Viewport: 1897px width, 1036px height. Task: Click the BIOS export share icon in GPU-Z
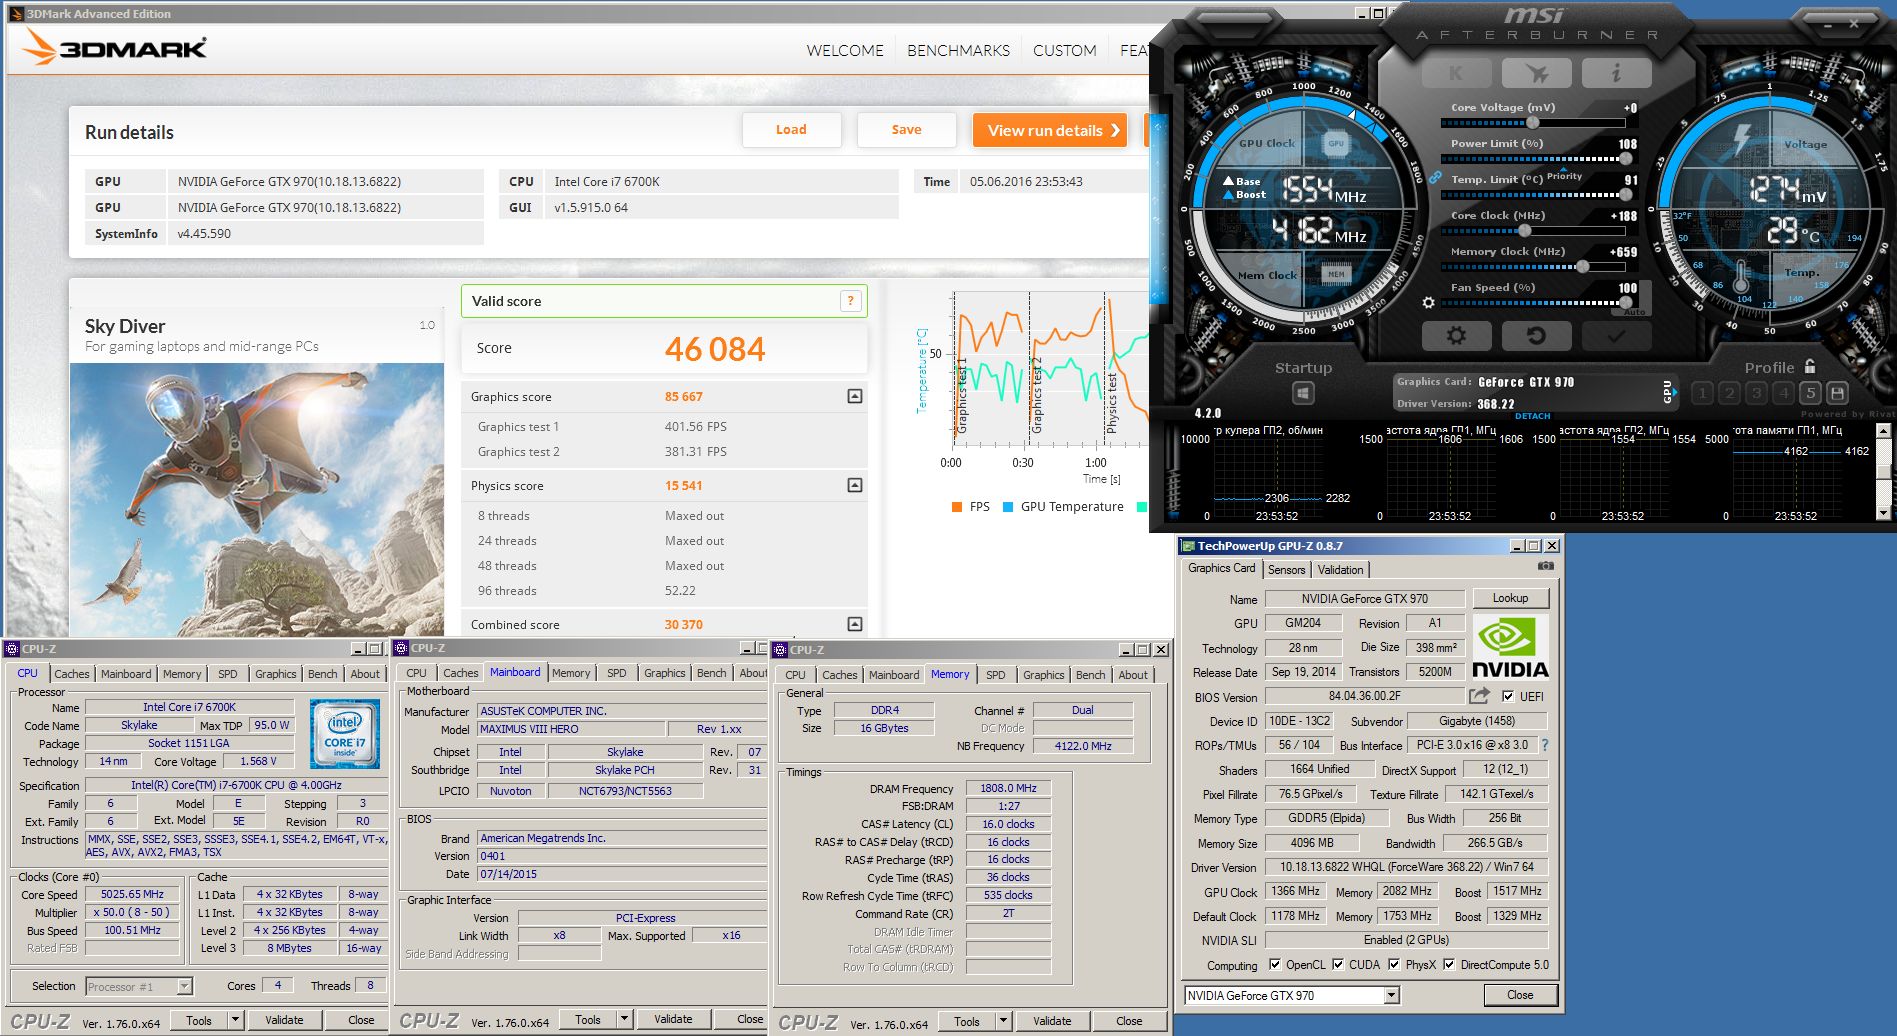point(1479,696)
